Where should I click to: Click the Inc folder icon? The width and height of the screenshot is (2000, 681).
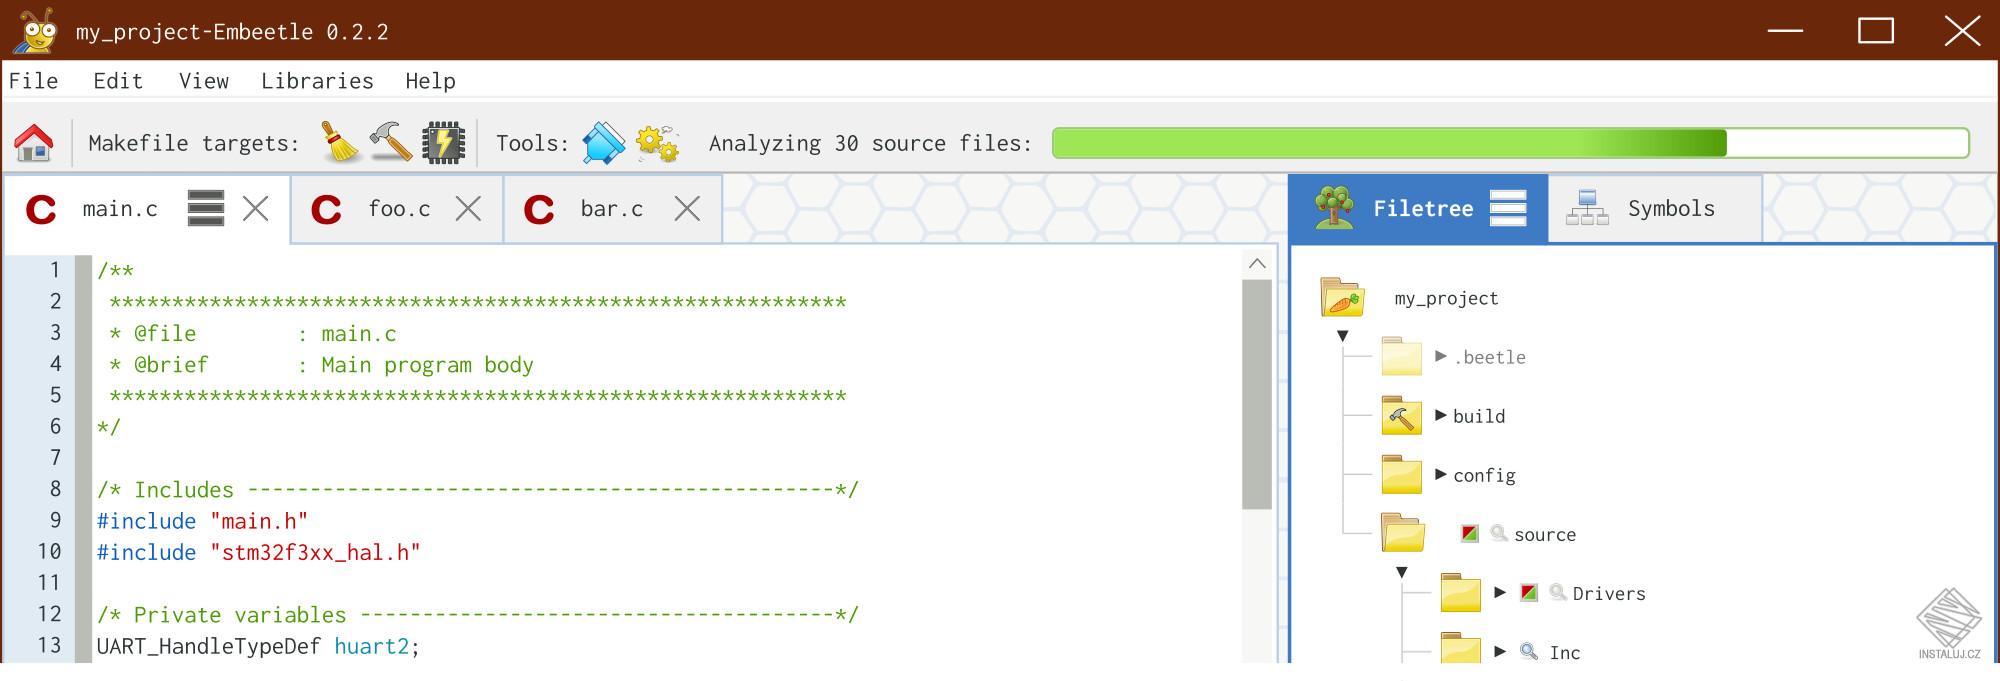[x=1460, y=648]
